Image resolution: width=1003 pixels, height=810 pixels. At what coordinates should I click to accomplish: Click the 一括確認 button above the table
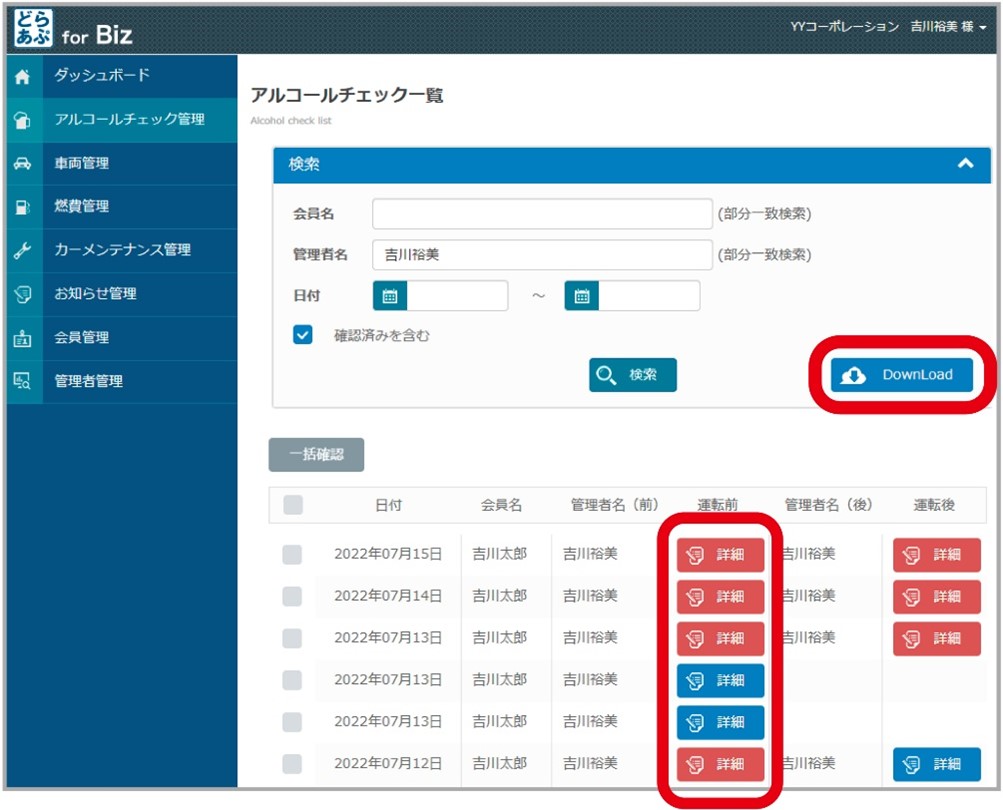316,454
